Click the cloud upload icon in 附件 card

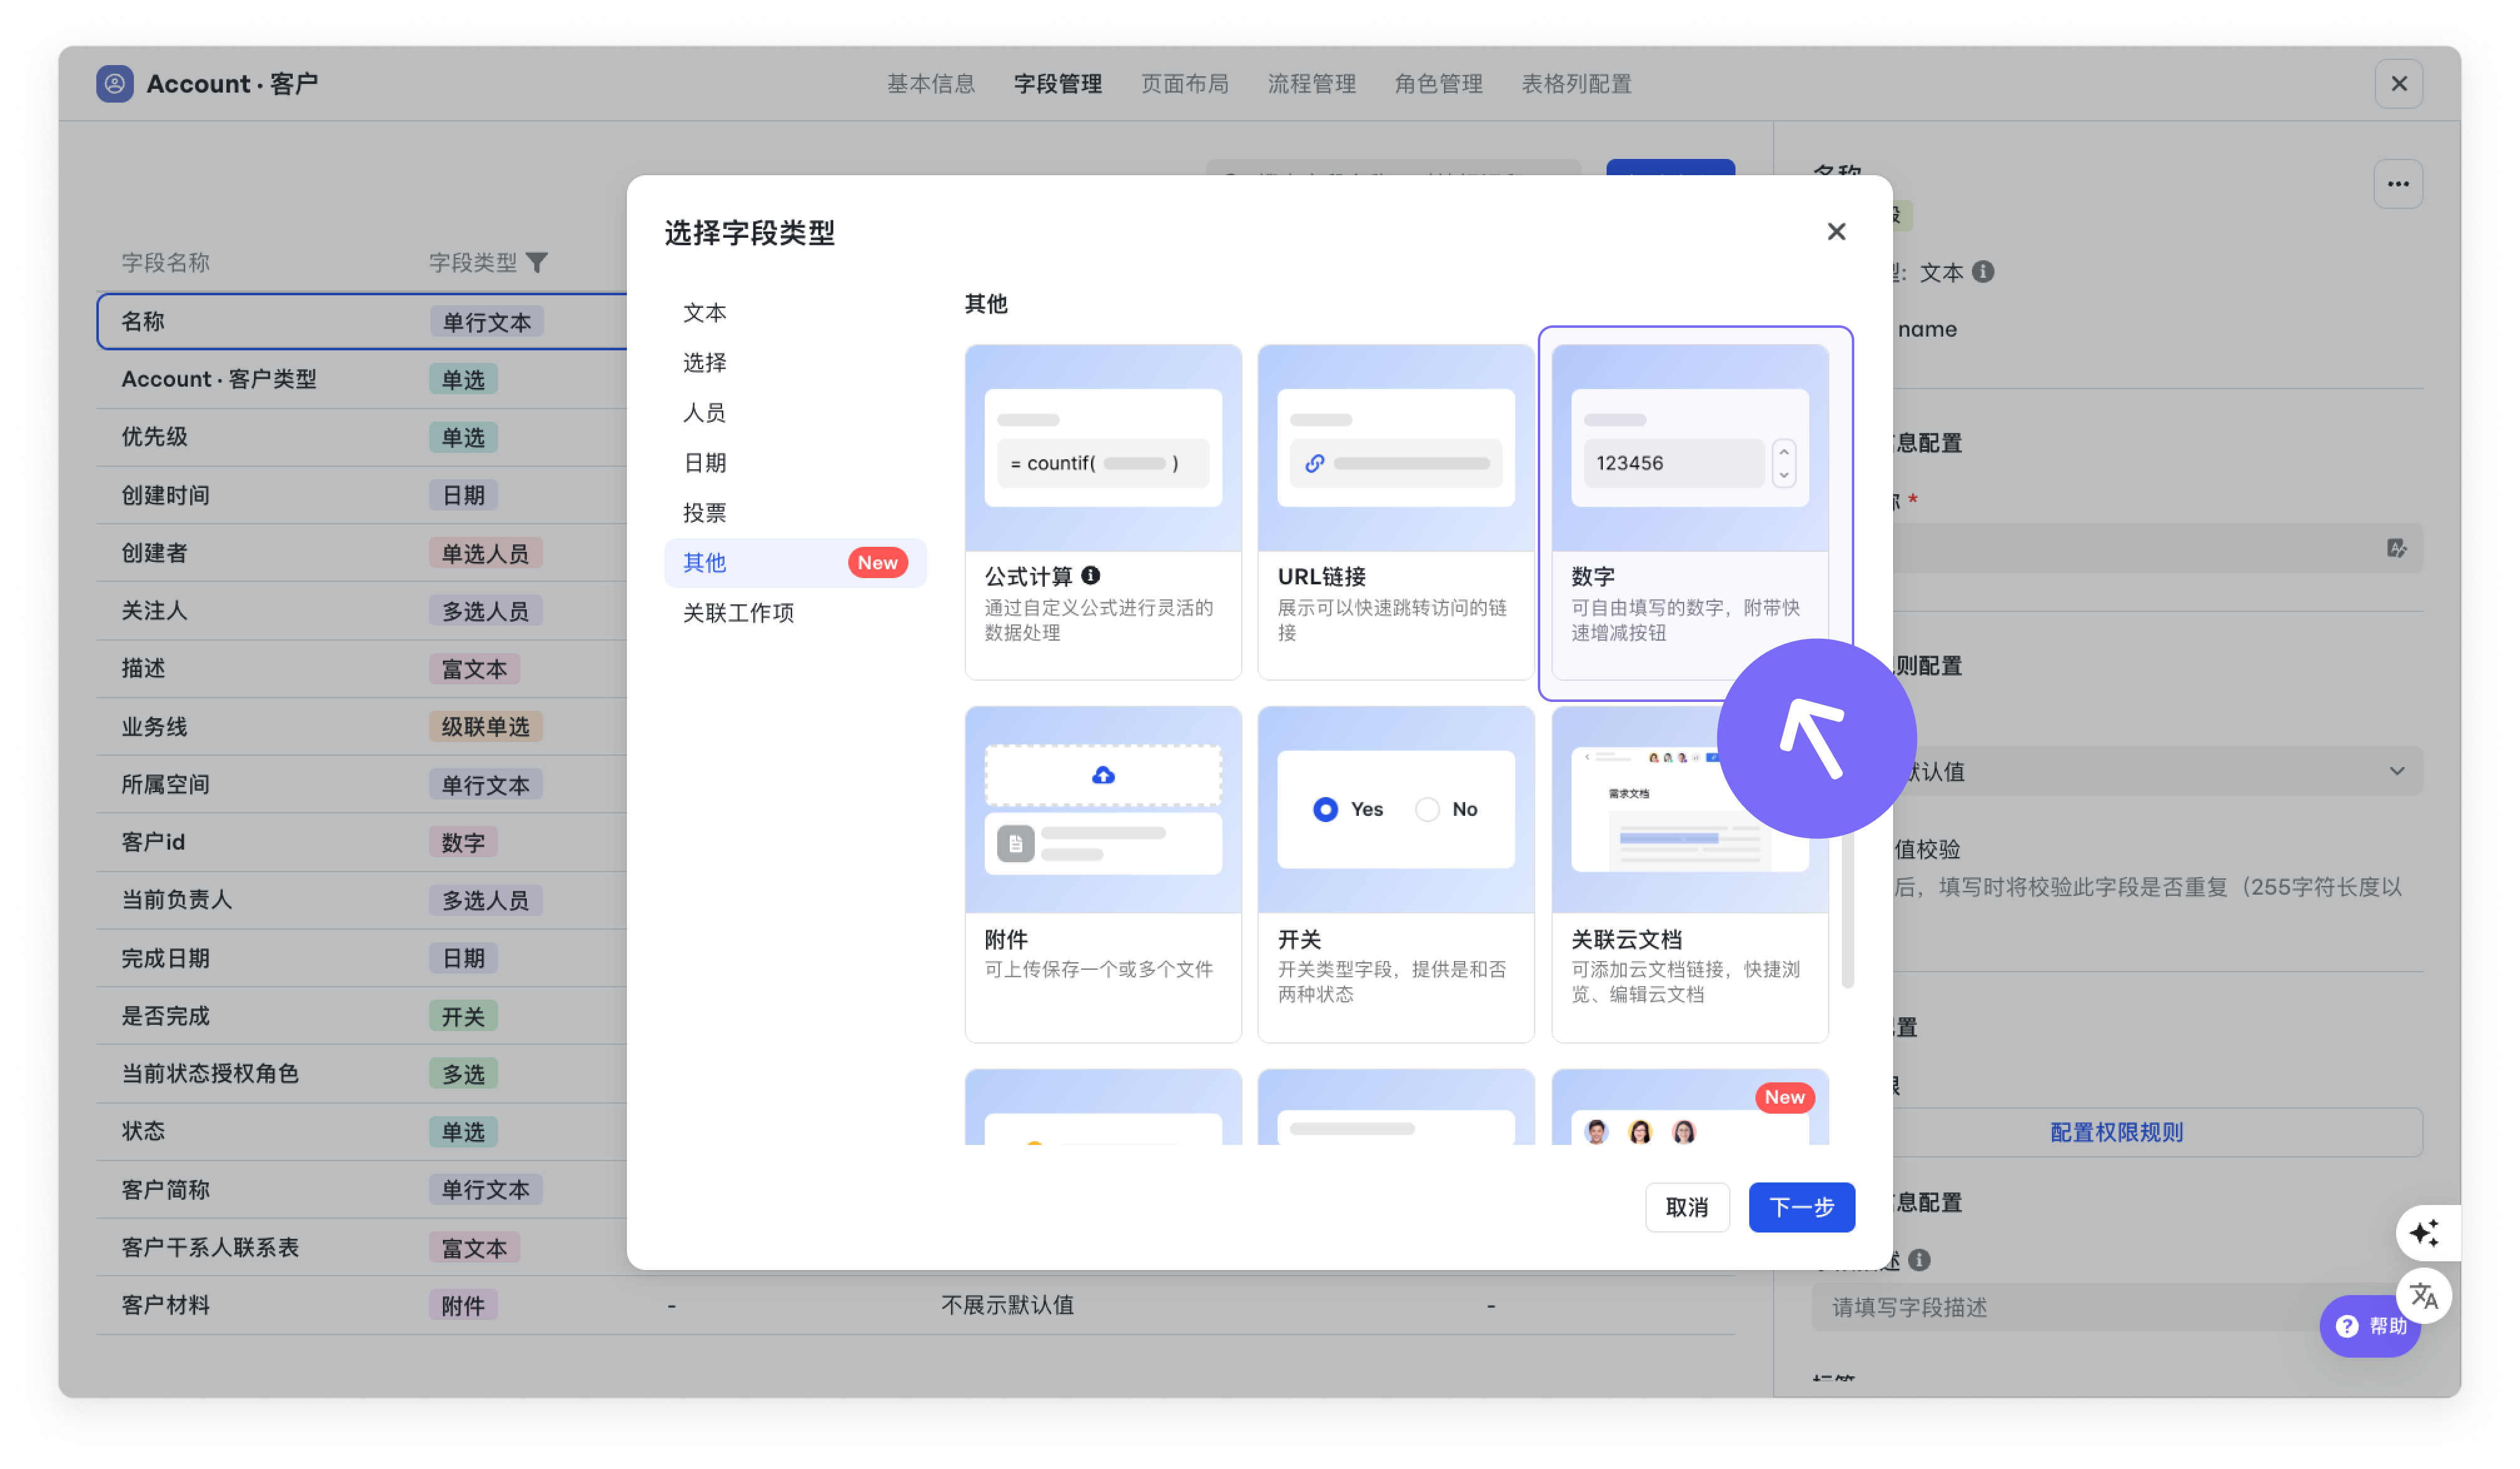point(1103,775)
